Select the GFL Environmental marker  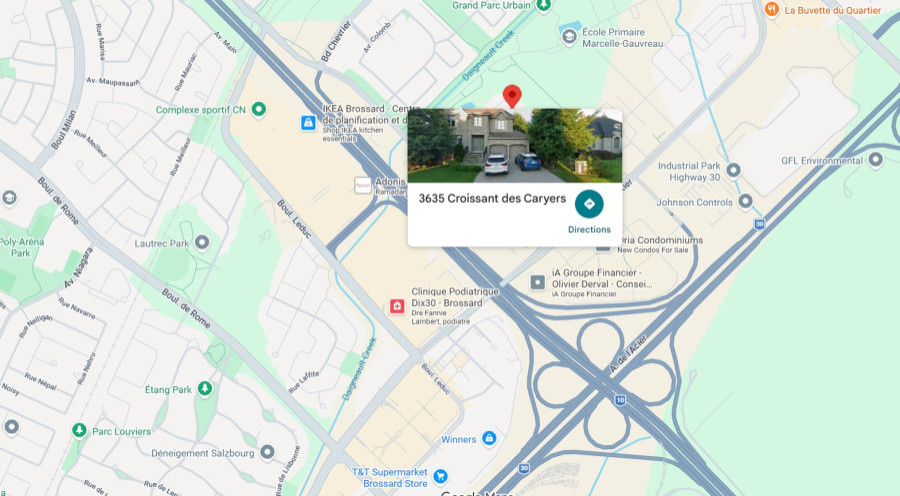pyautogui.click(x=875, y=160)
